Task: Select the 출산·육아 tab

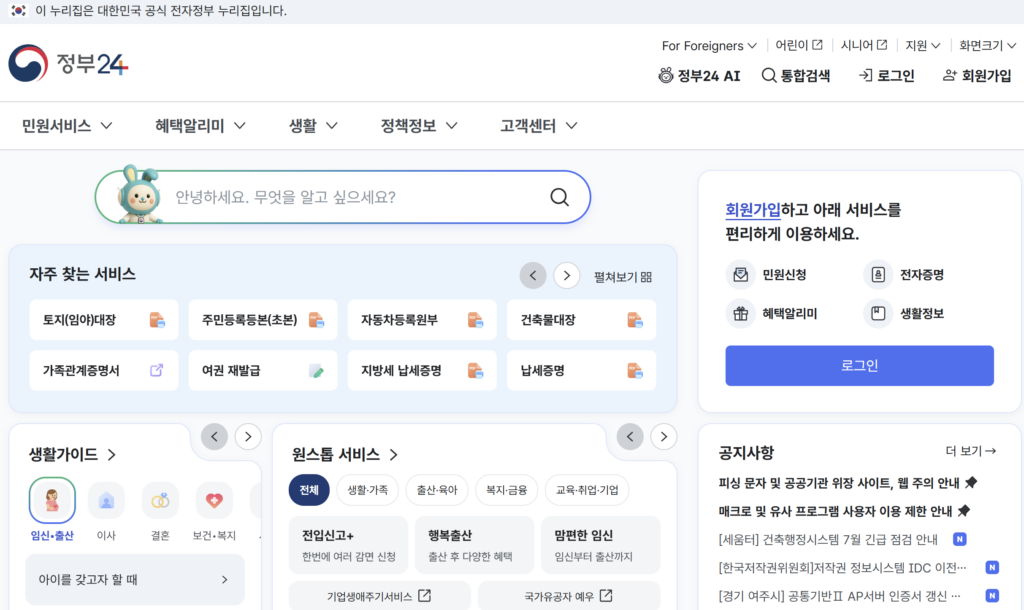Action: coord(437,490)
